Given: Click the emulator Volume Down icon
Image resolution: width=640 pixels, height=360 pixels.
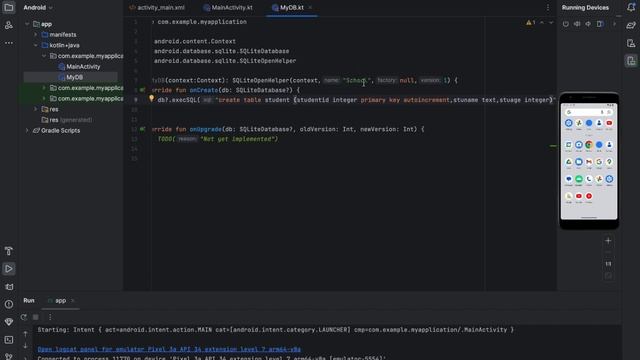Looking at the screenshot, I should point(588,24).
